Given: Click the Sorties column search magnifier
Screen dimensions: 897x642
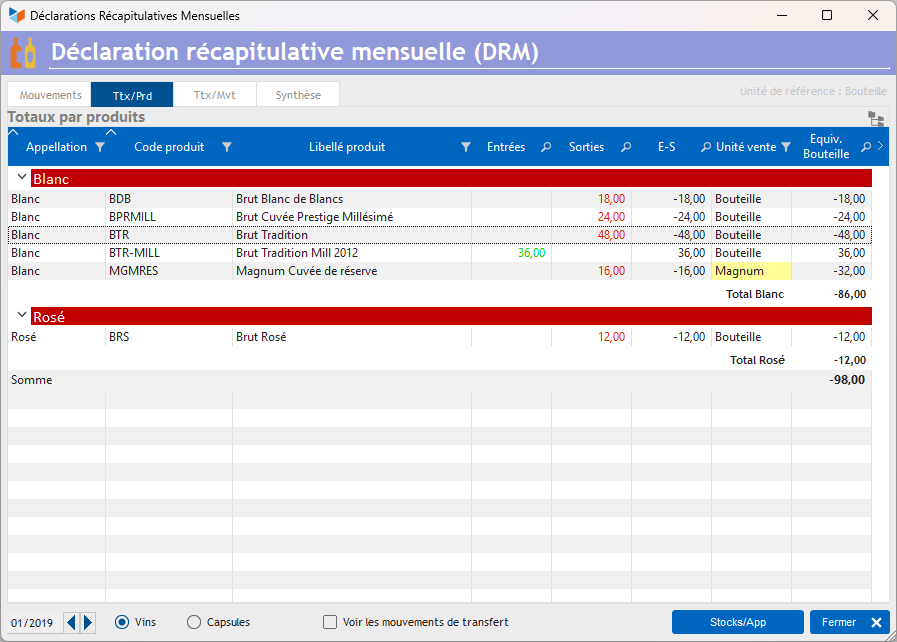Looking at the screenshot, I should pyautogui.click(x=626, y=147).
